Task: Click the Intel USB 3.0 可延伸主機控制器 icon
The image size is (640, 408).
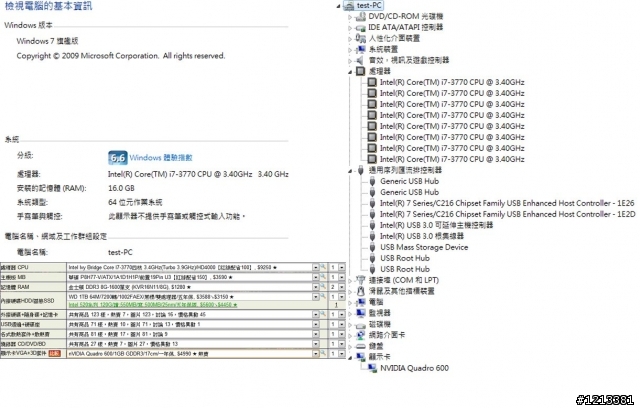Action: 372,225
